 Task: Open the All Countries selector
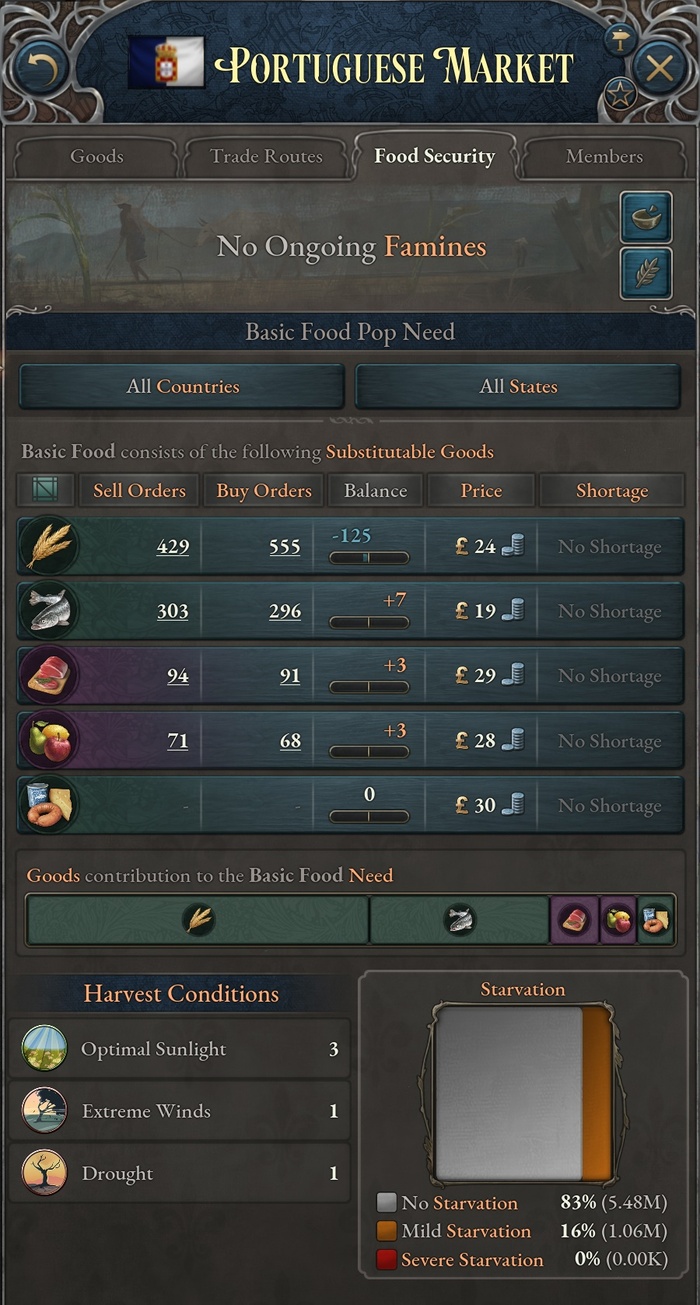point(182,386)
